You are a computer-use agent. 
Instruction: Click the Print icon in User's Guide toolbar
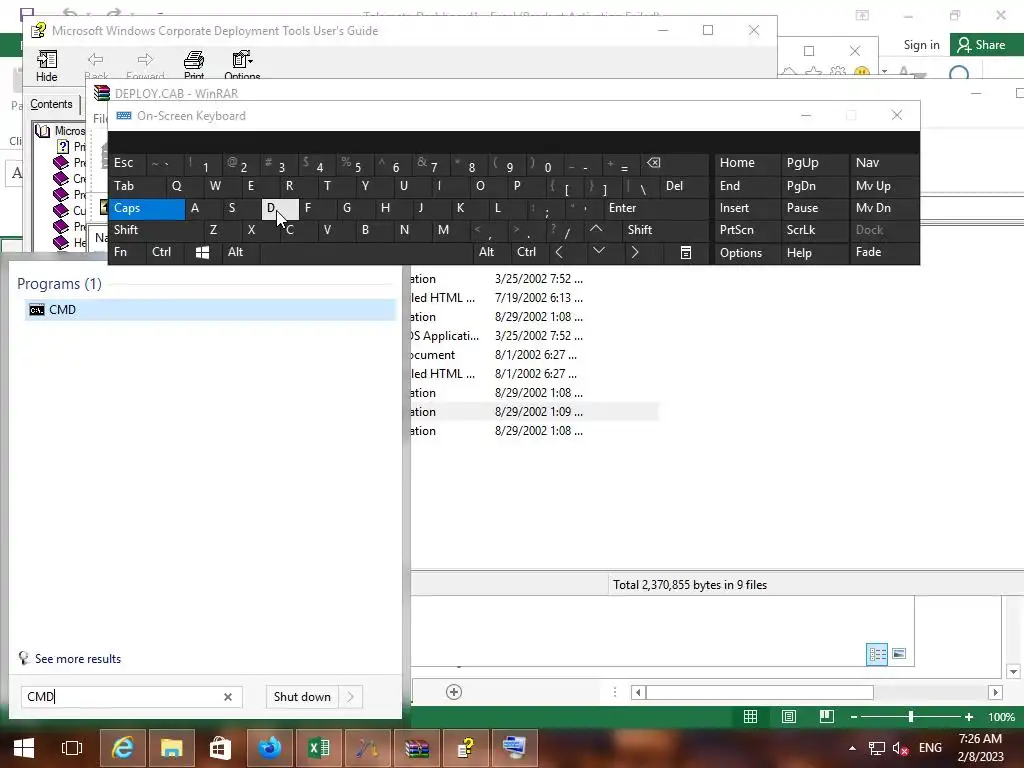tap(193, 65)
